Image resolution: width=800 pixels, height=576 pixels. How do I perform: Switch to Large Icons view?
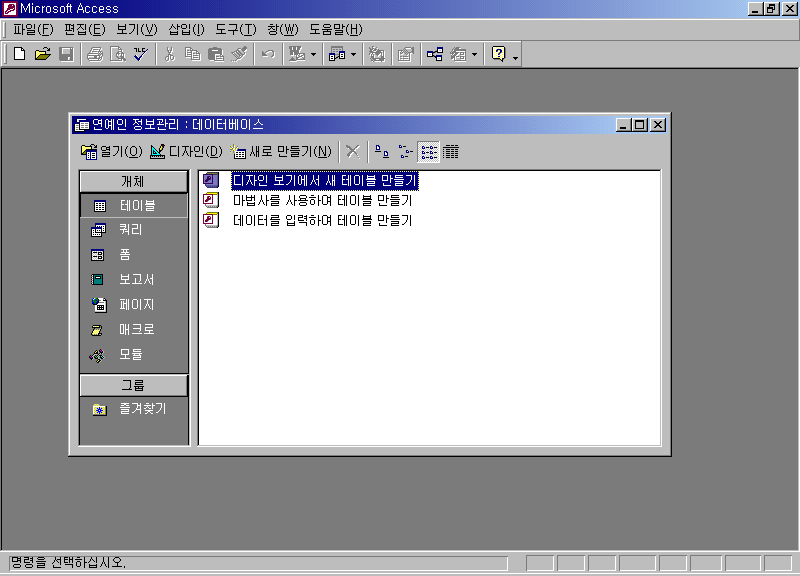click(382, 152)
